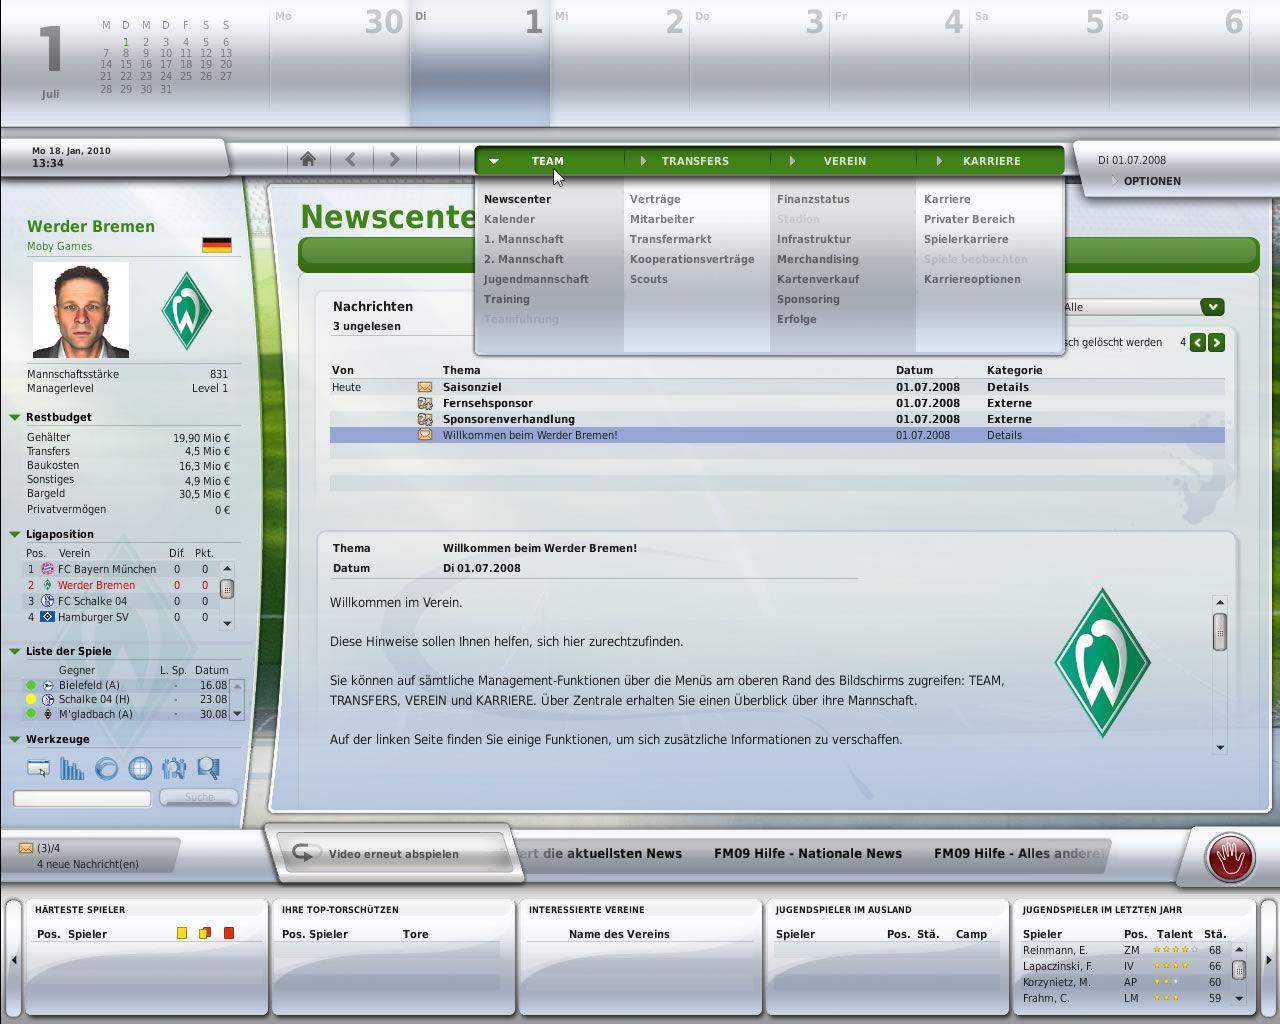
Task: Open the TEAM menu dropdown arrow
Action: pos(494,161)
